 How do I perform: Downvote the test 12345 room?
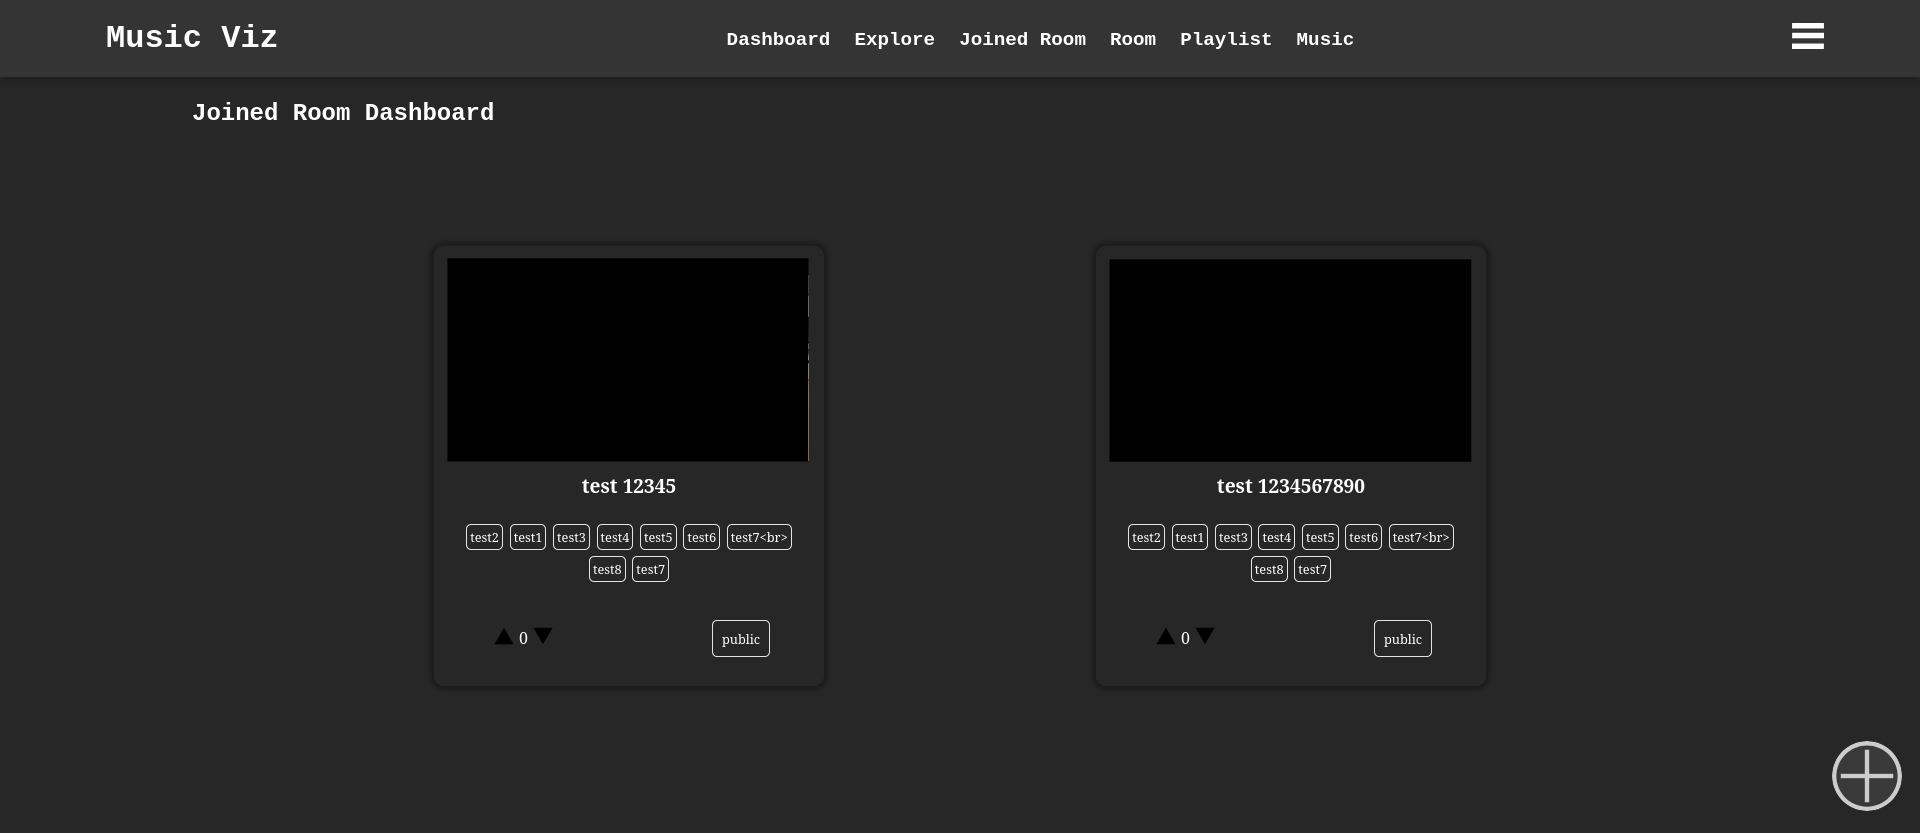tap(543, 636)
